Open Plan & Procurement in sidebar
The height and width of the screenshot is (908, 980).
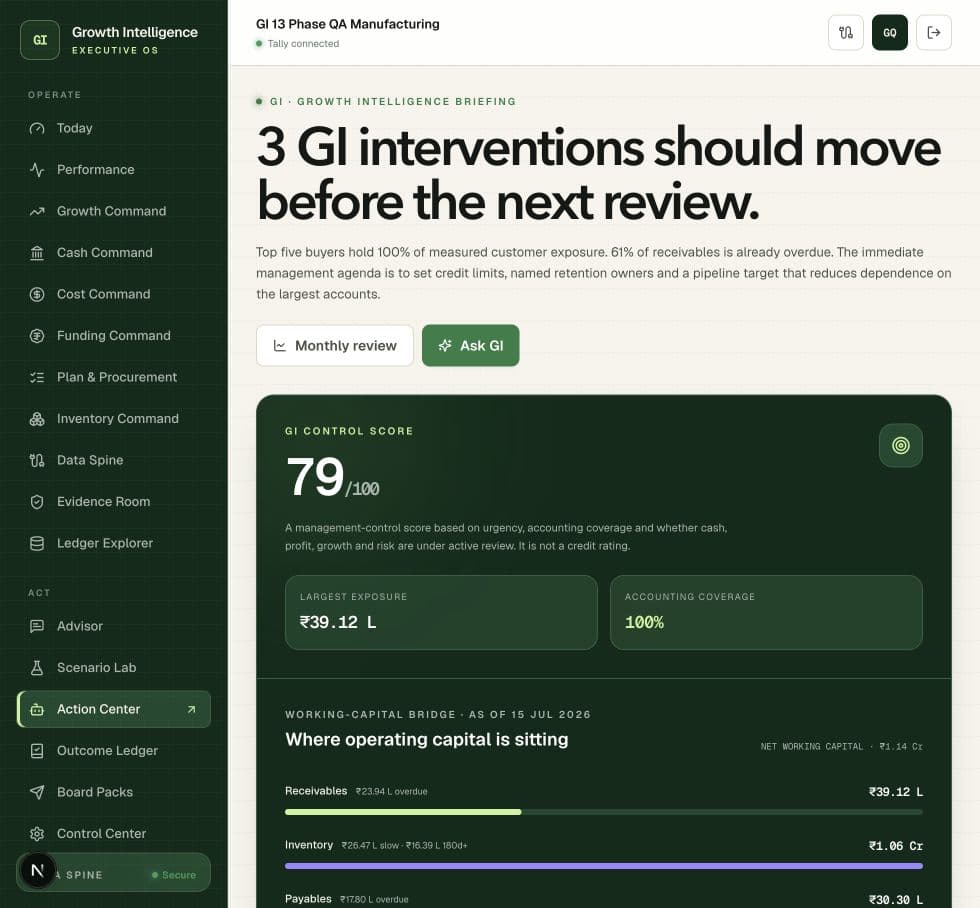114,377
